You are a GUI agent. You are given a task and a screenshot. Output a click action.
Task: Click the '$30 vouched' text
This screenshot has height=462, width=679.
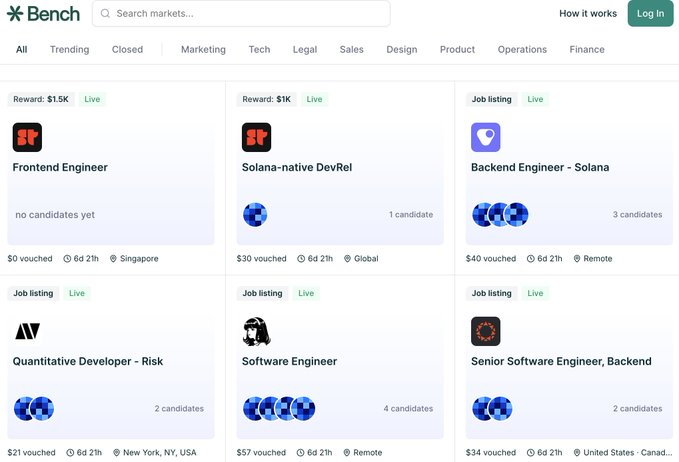click(262, 258)
